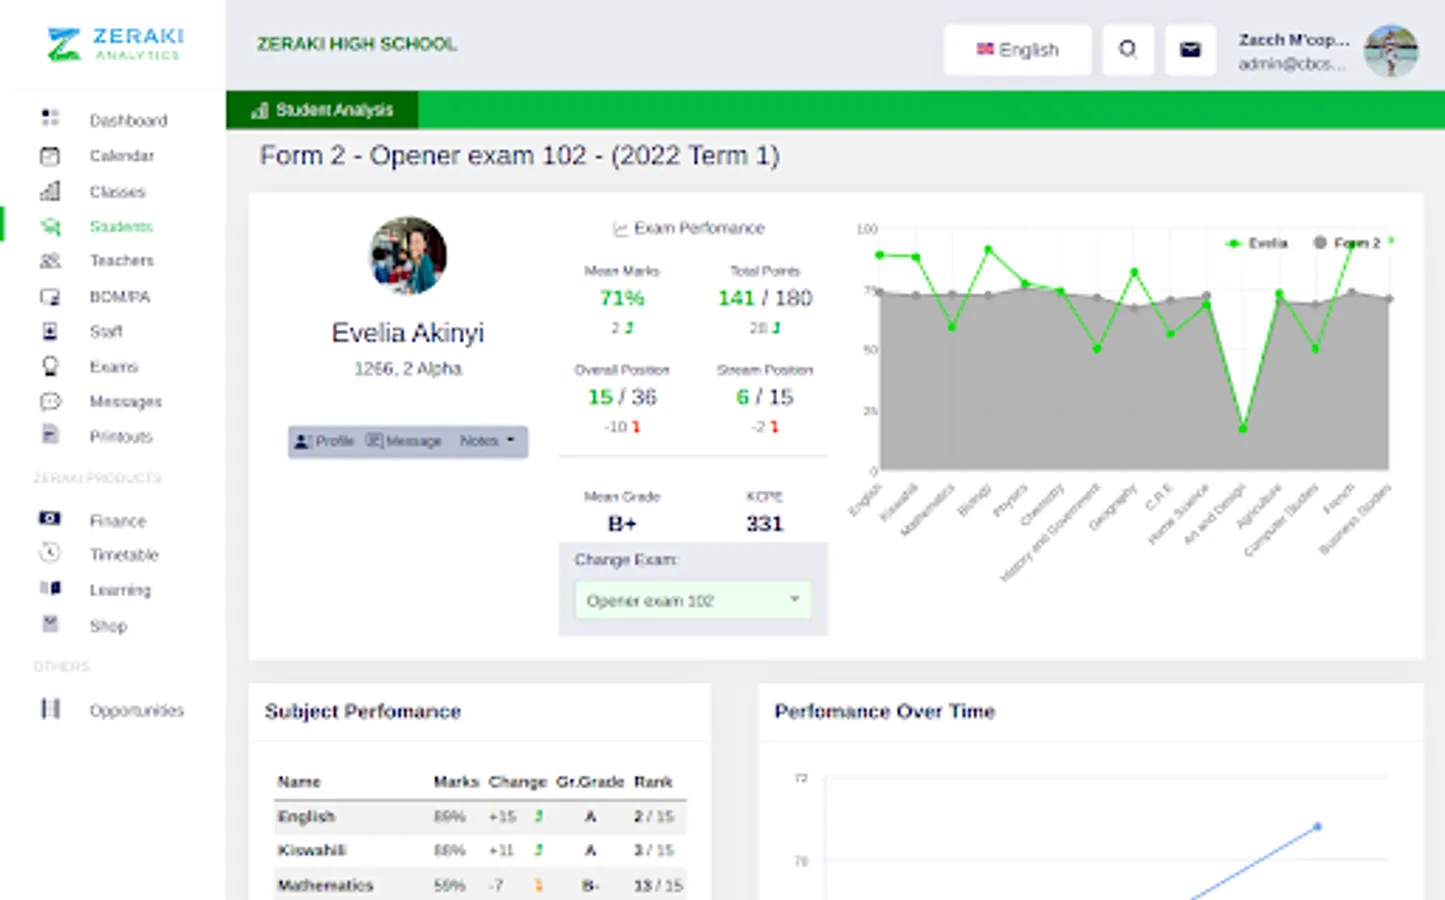The height and width of the screenshot is (900, 1445).
Task: Click the Exams sidebar icon
Action: coord(50,366)
